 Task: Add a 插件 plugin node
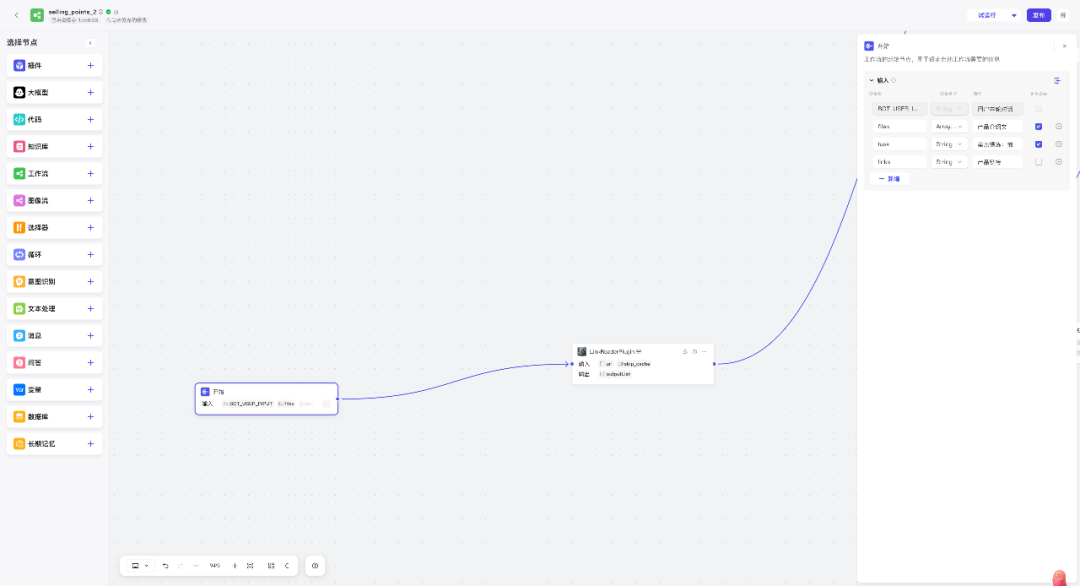pos(90,65)
